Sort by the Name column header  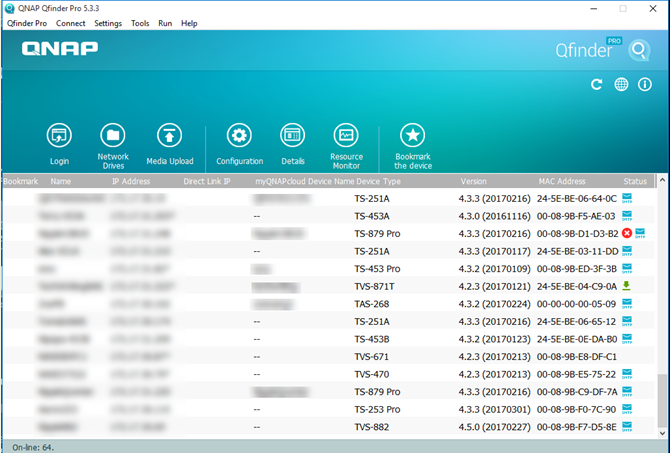click(x=61, y=181)
